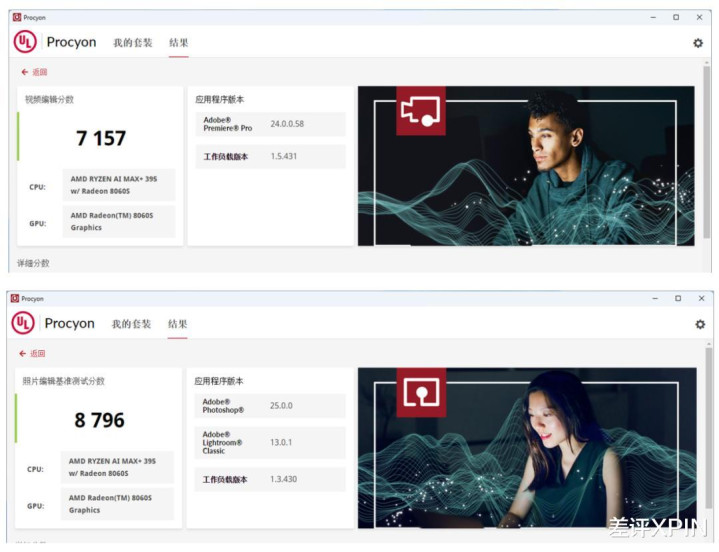Screen dimensions: 719x552
Task: Click photo editing banner image in bottom window
Action: tap(527, 448)
